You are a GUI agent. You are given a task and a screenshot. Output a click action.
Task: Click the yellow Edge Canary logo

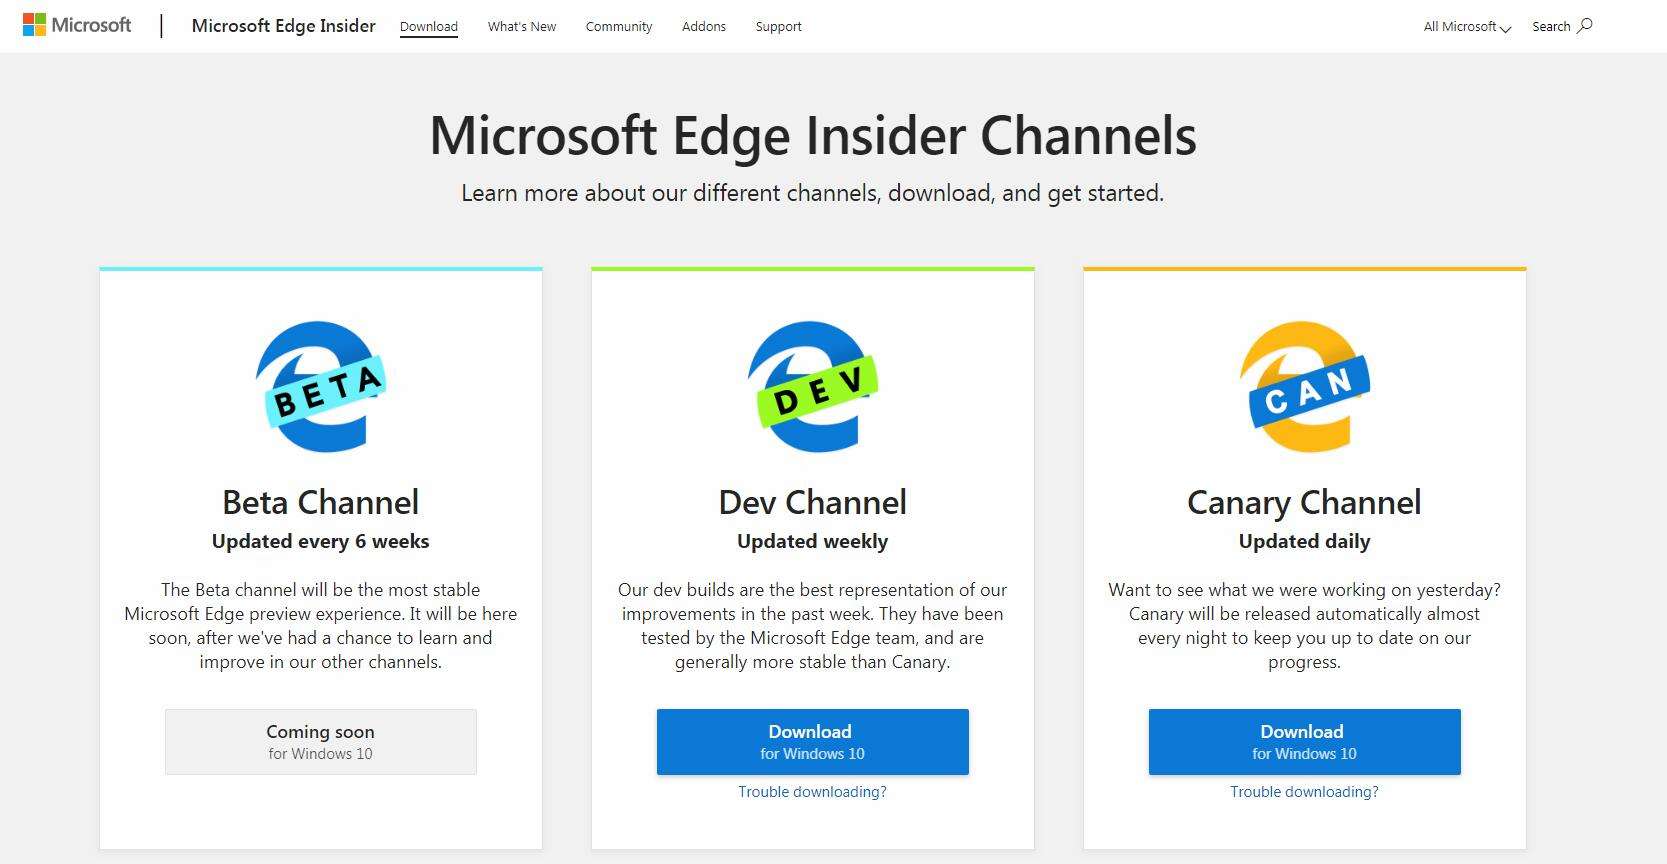coord(1305,386)
